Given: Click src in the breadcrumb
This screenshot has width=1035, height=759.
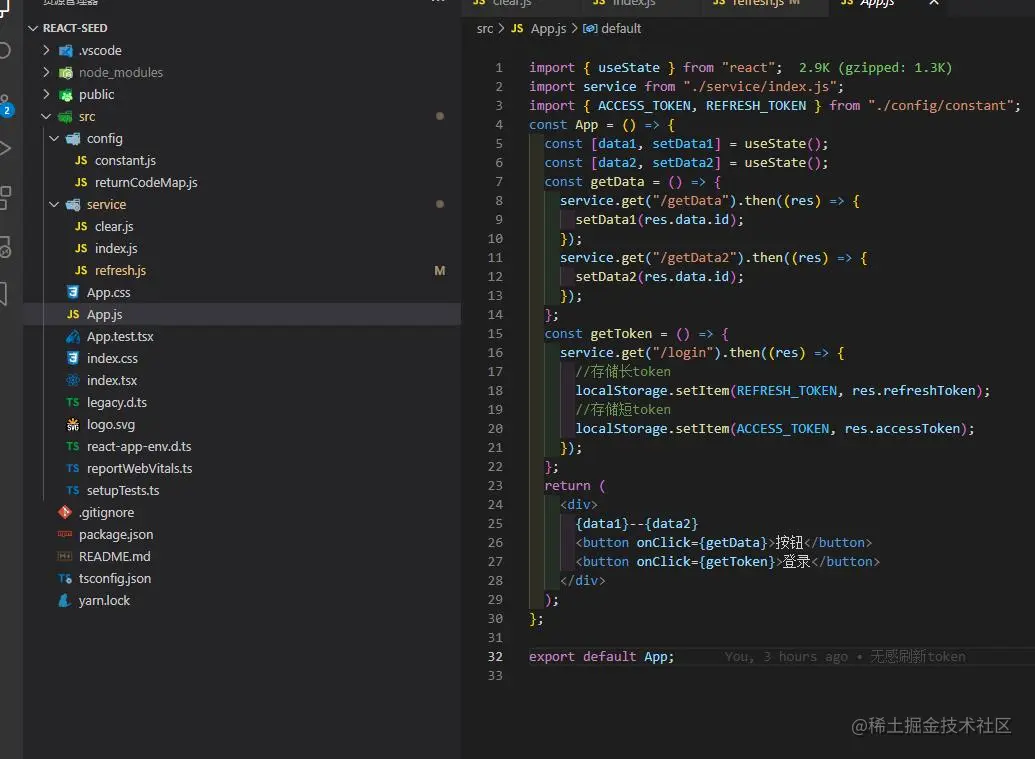Looking at the screenshot, I should click(484, 28).
